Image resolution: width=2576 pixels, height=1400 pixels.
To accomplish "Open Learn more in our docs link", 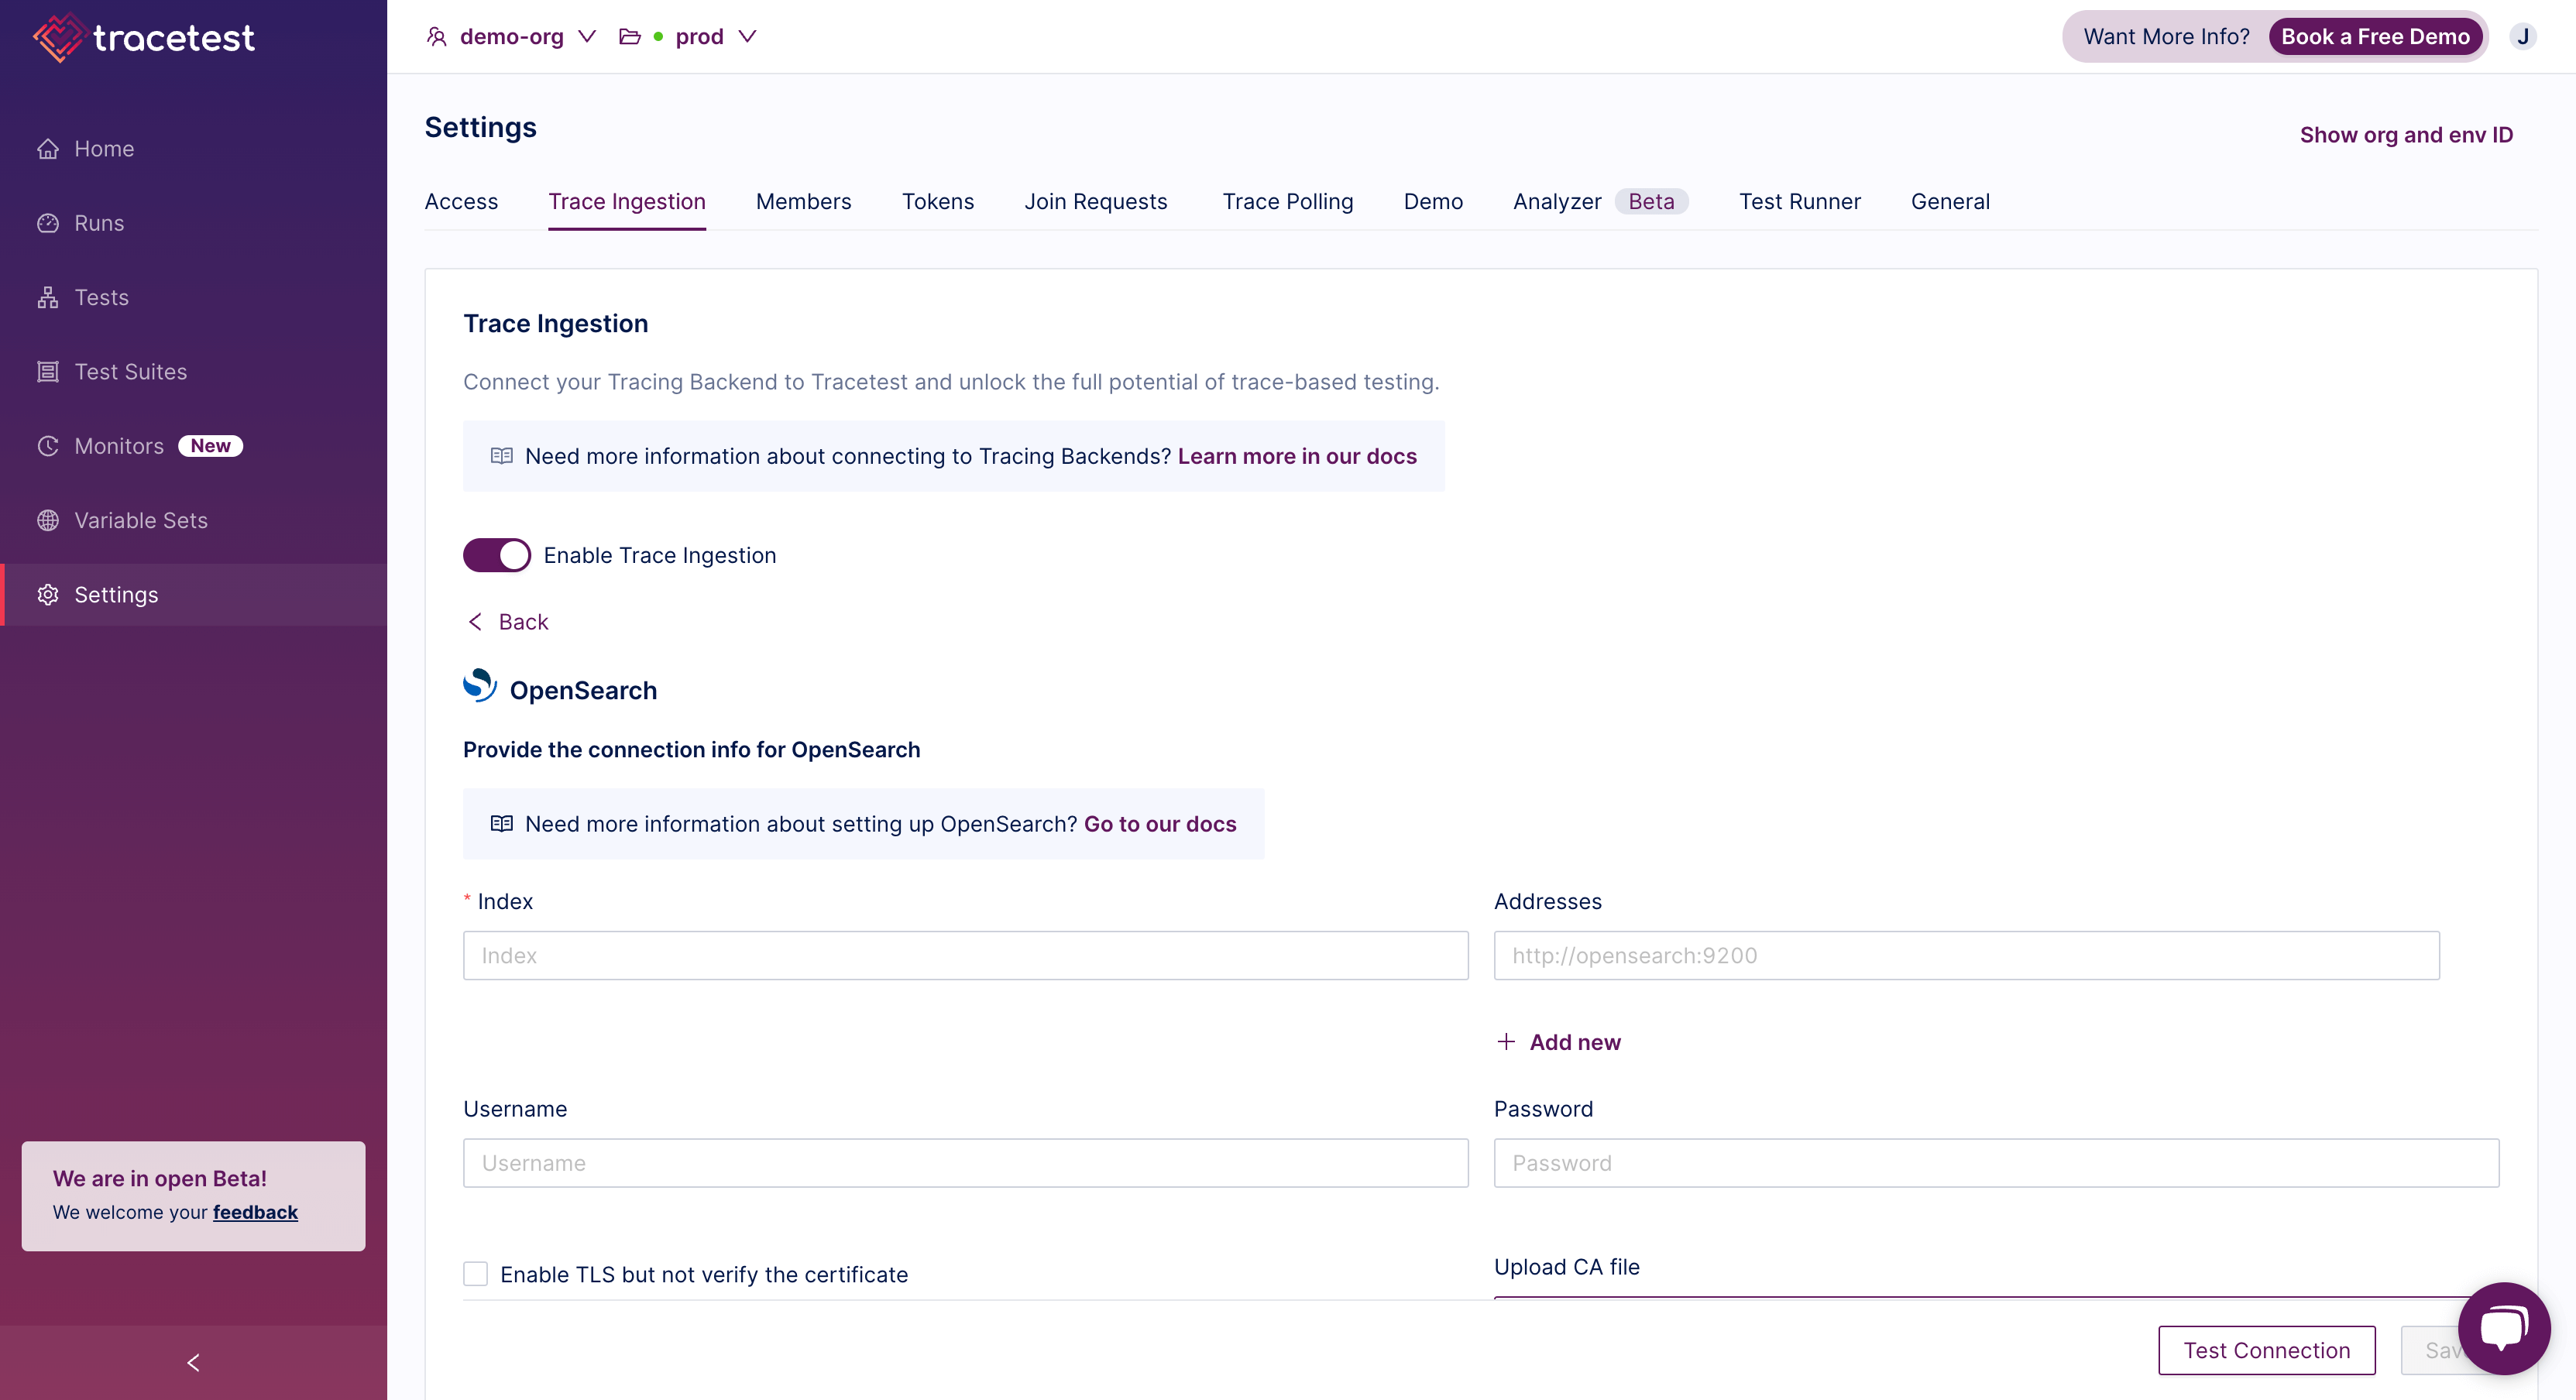I will pyautogui.click(x=1297, y=456).
